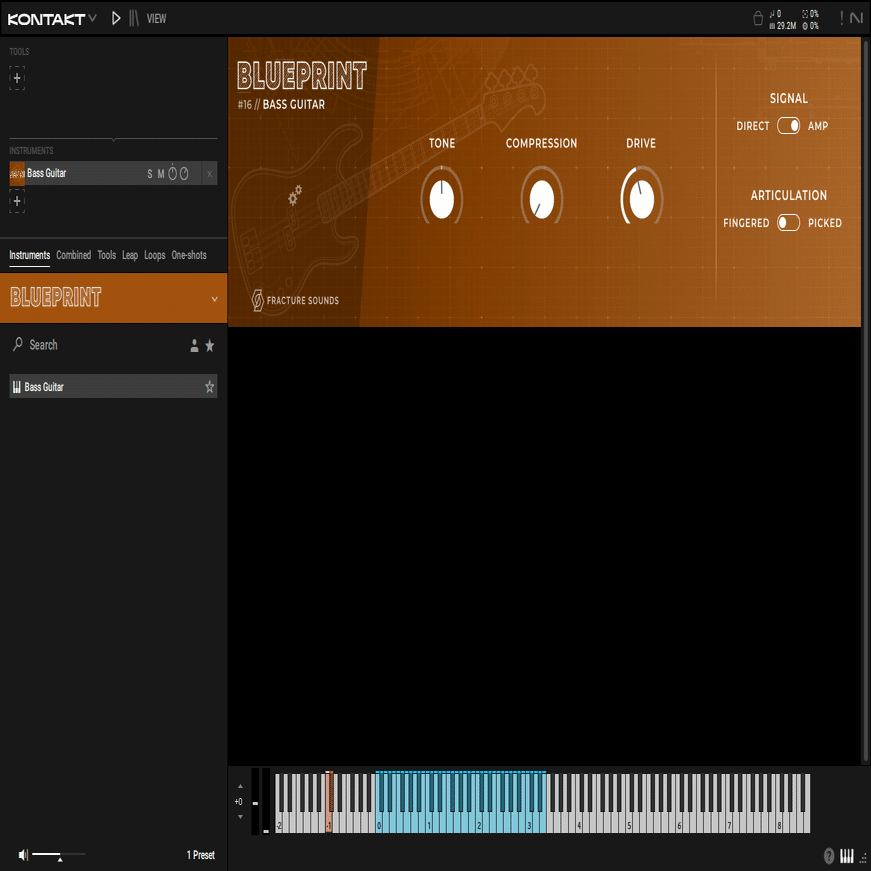The height and width of the screenshot is (871, 871).
Task: Click the mod wheel strip
Action: tap(266, 801)
